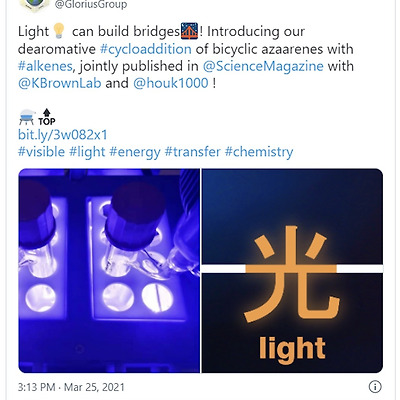Visit the @KBrownLab profile mention
This screenshot has height=400, width=400.
(60, 83)
